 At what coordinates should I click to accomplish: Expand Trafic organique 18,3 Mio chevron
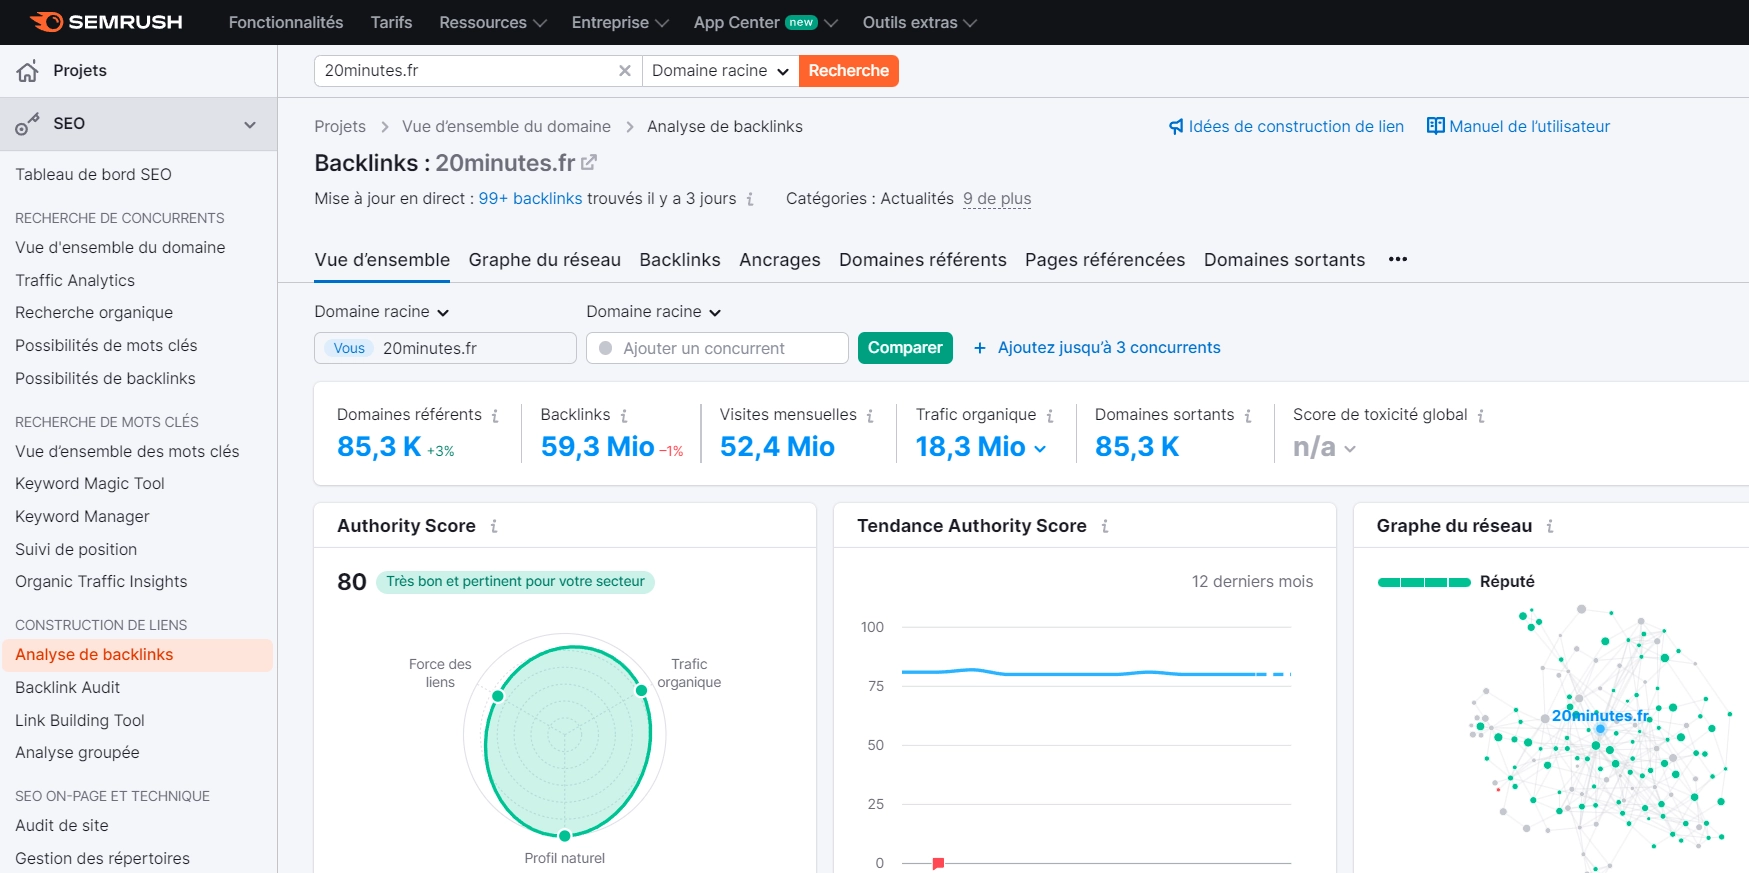pos(1040,449)
